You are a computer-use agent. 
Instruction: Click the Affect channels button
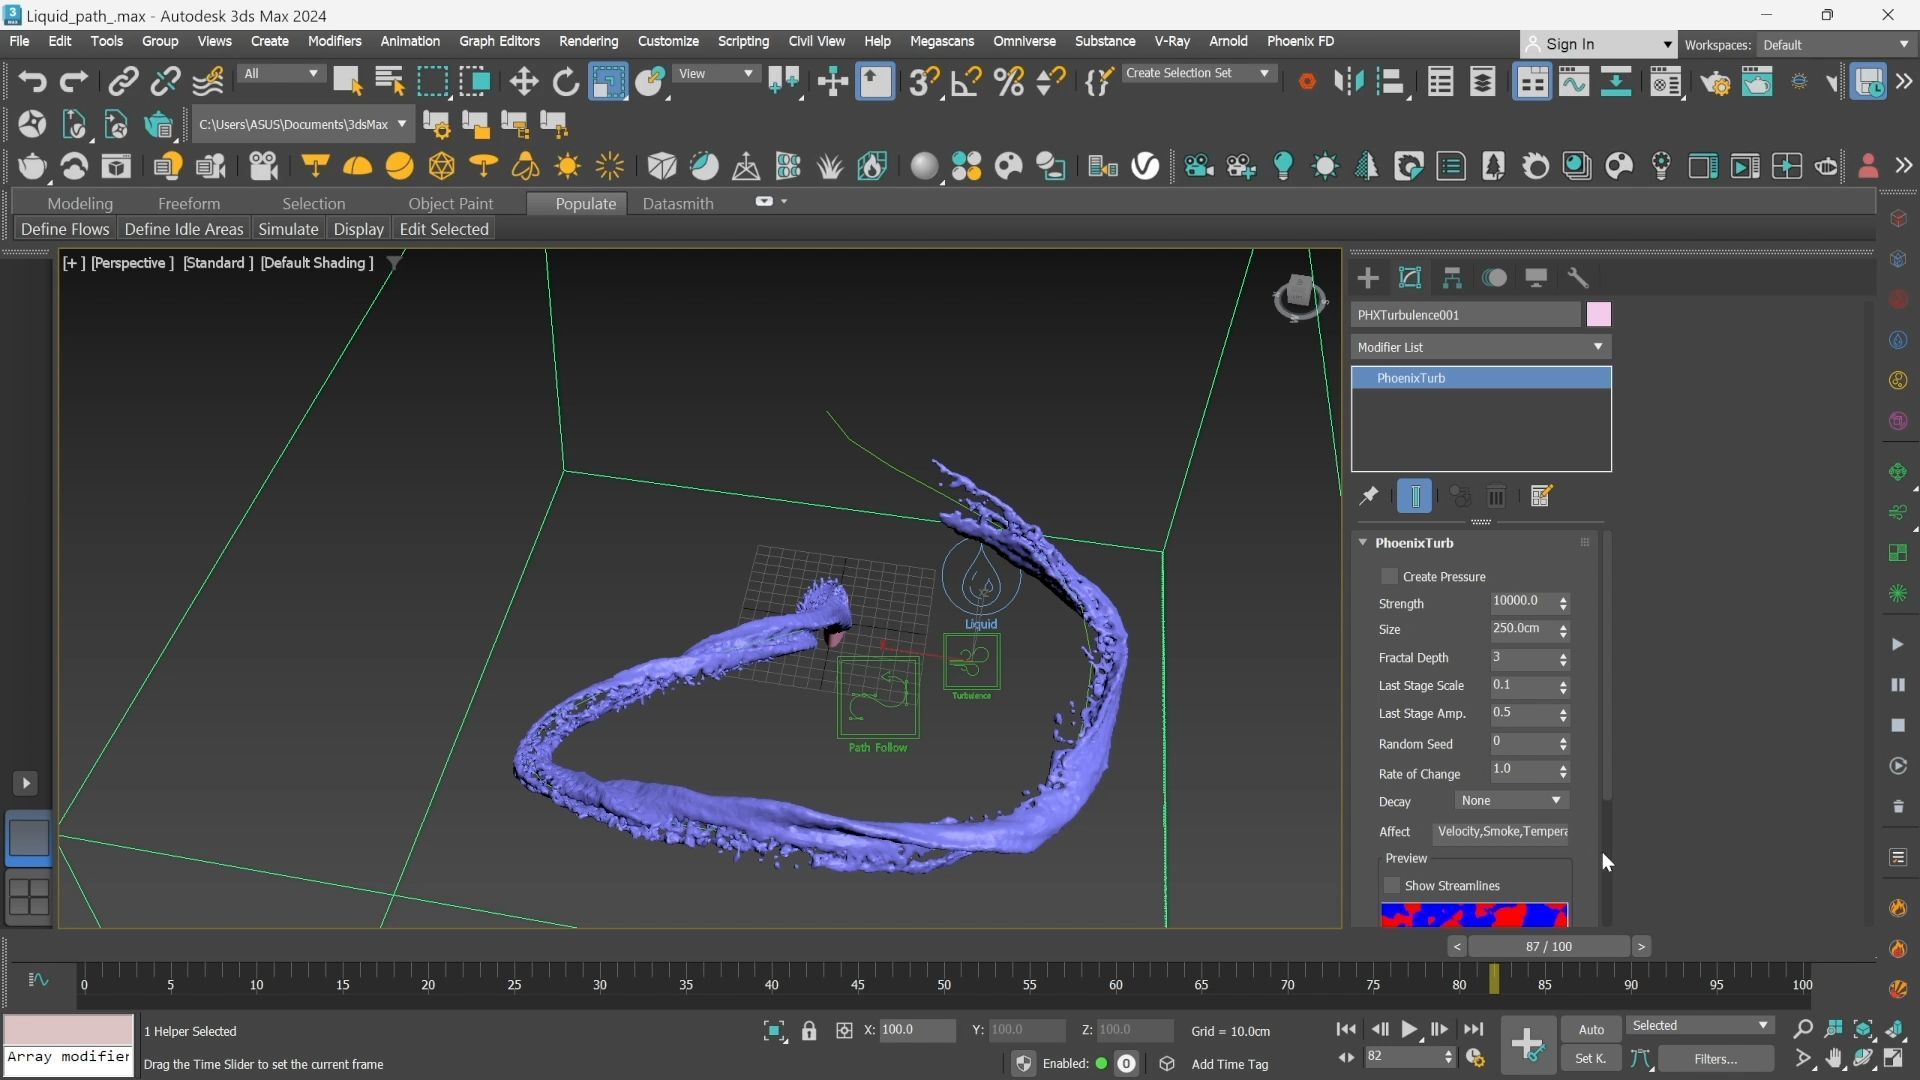[x=1501, y=832]
